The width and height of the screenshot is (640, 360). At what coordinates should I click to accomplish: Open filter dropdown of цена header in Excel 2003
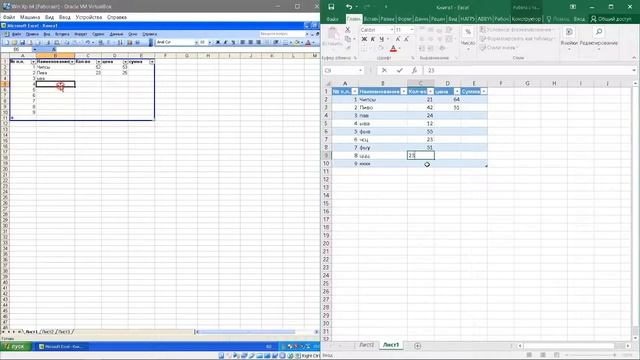point(125,62)
